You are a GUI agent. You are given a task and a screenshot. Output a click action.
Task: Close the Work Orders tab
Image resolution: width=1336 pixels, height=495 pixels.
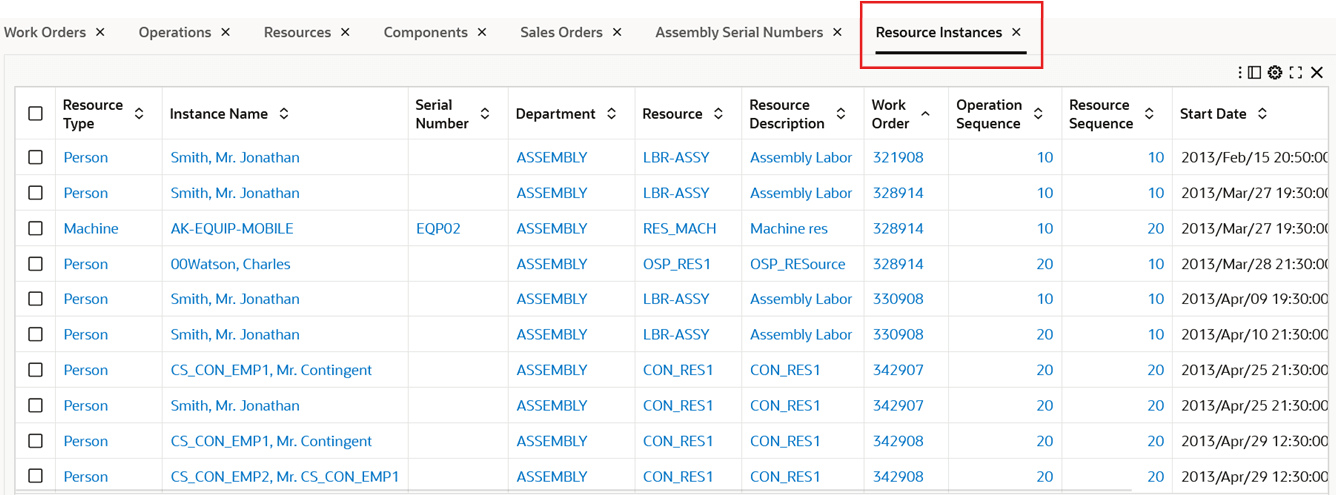click(x=100, y=32)
